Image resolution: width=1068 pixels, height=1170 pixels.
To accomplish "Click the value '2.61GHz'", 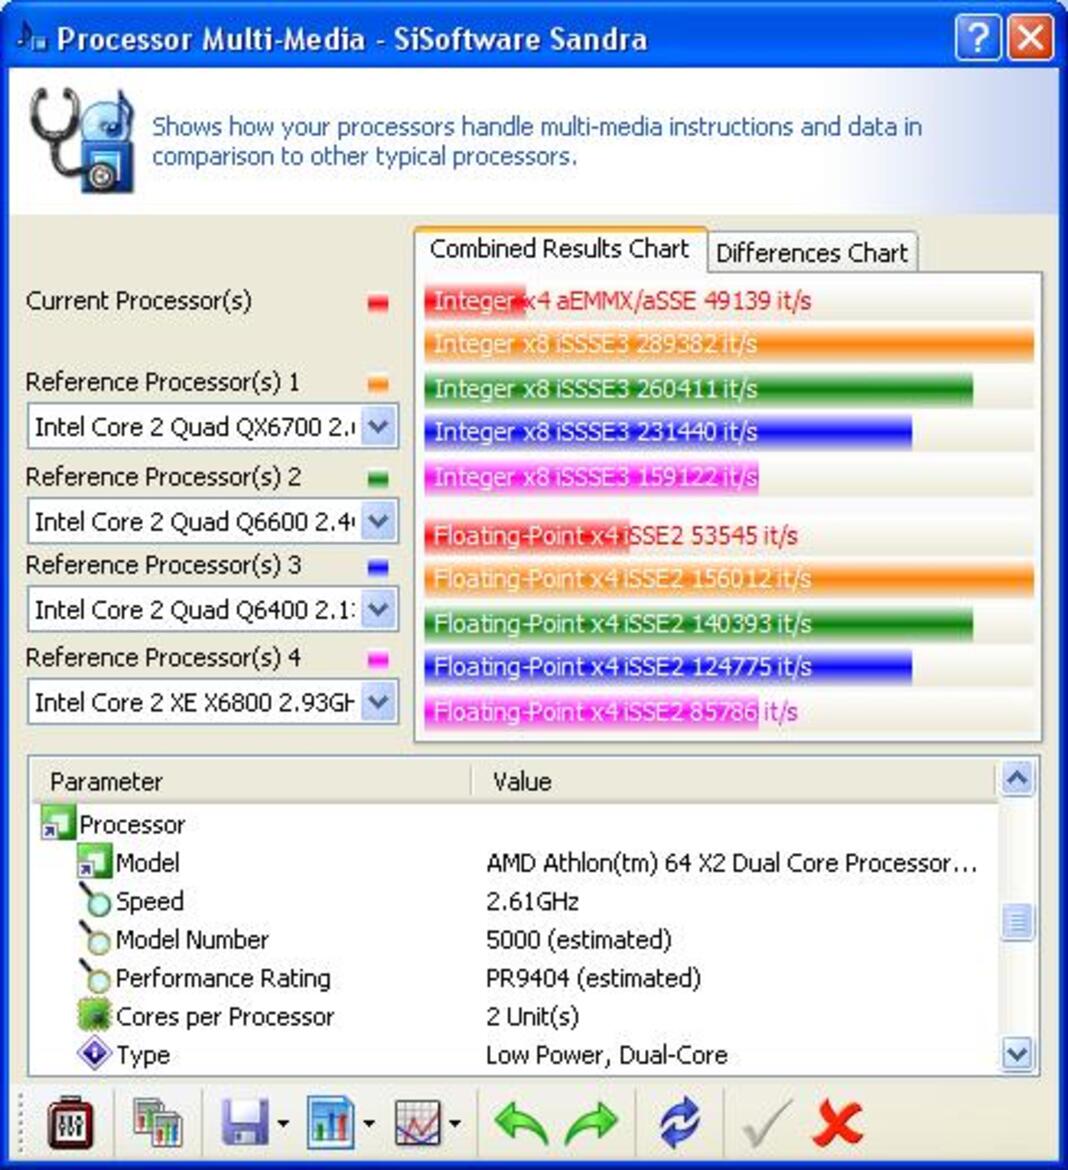I will pyautogui.click(x=532, y=902).
